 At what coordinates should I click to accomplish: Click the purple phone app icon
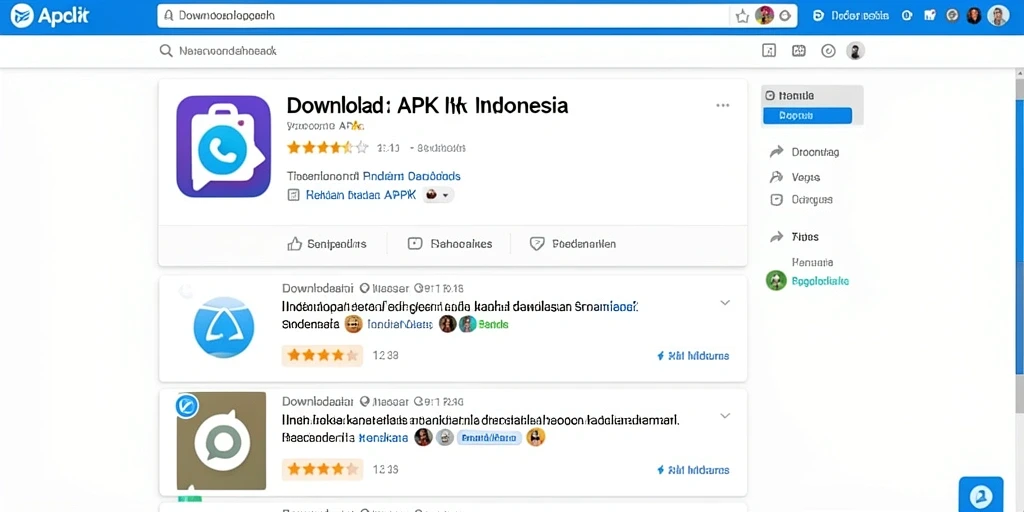click(223, 146)
